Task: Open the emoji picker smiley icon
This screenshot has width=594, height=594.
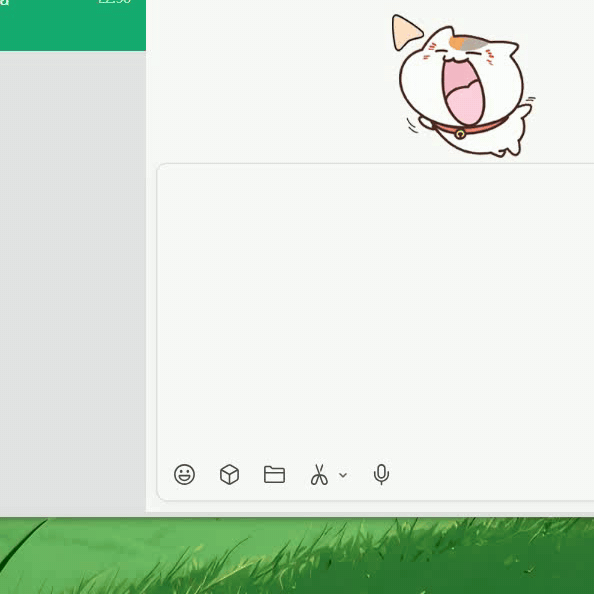Action: point(184,474)
